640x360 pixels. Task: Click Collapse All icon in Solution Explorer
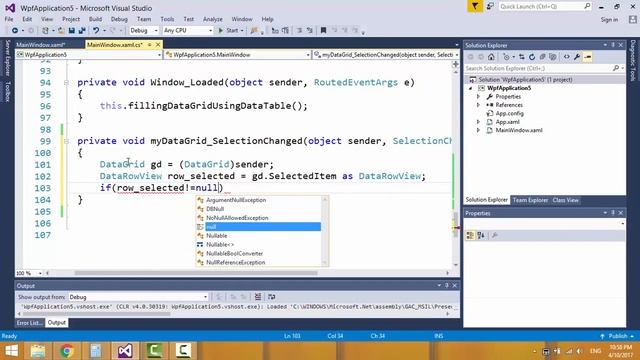click(x=542, y=57)
